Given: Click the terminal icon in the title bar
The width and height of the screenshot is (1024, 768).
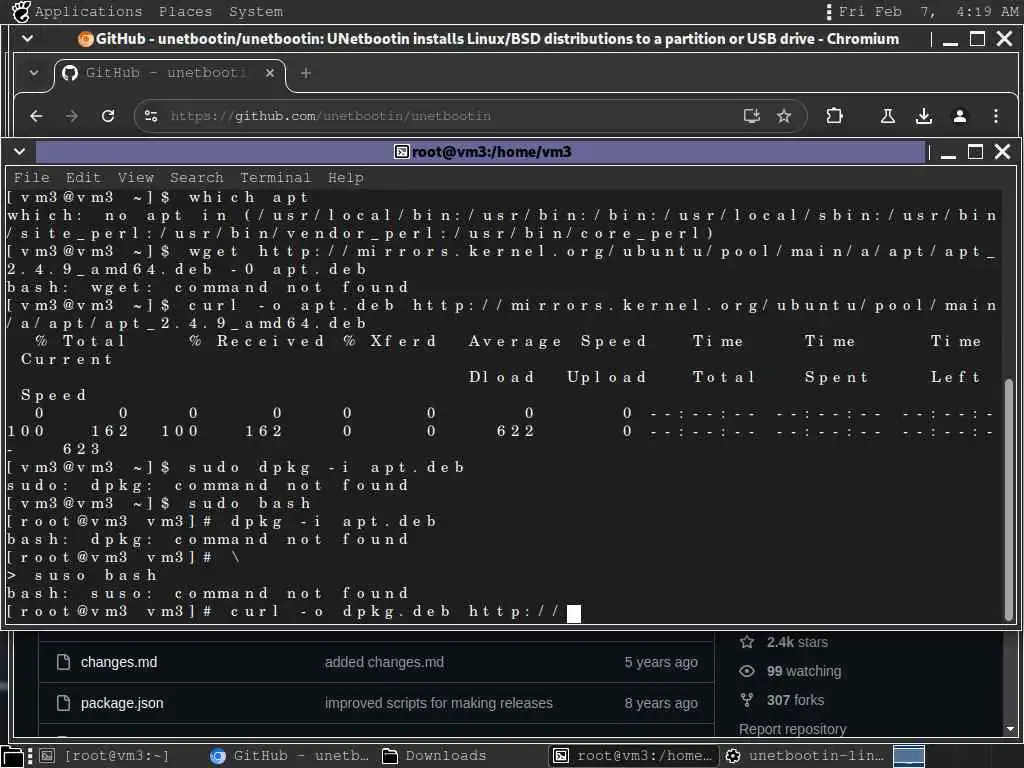Looking at the screenshot, I should click(402, 152).
